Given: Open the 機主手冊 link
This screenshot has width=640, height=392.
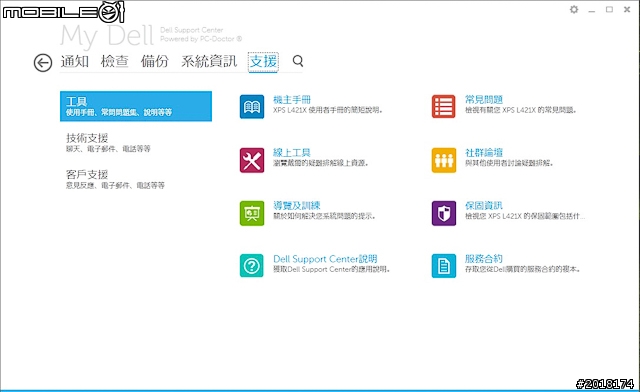Looking at the screenshot, I should click(x=292, y=99).
